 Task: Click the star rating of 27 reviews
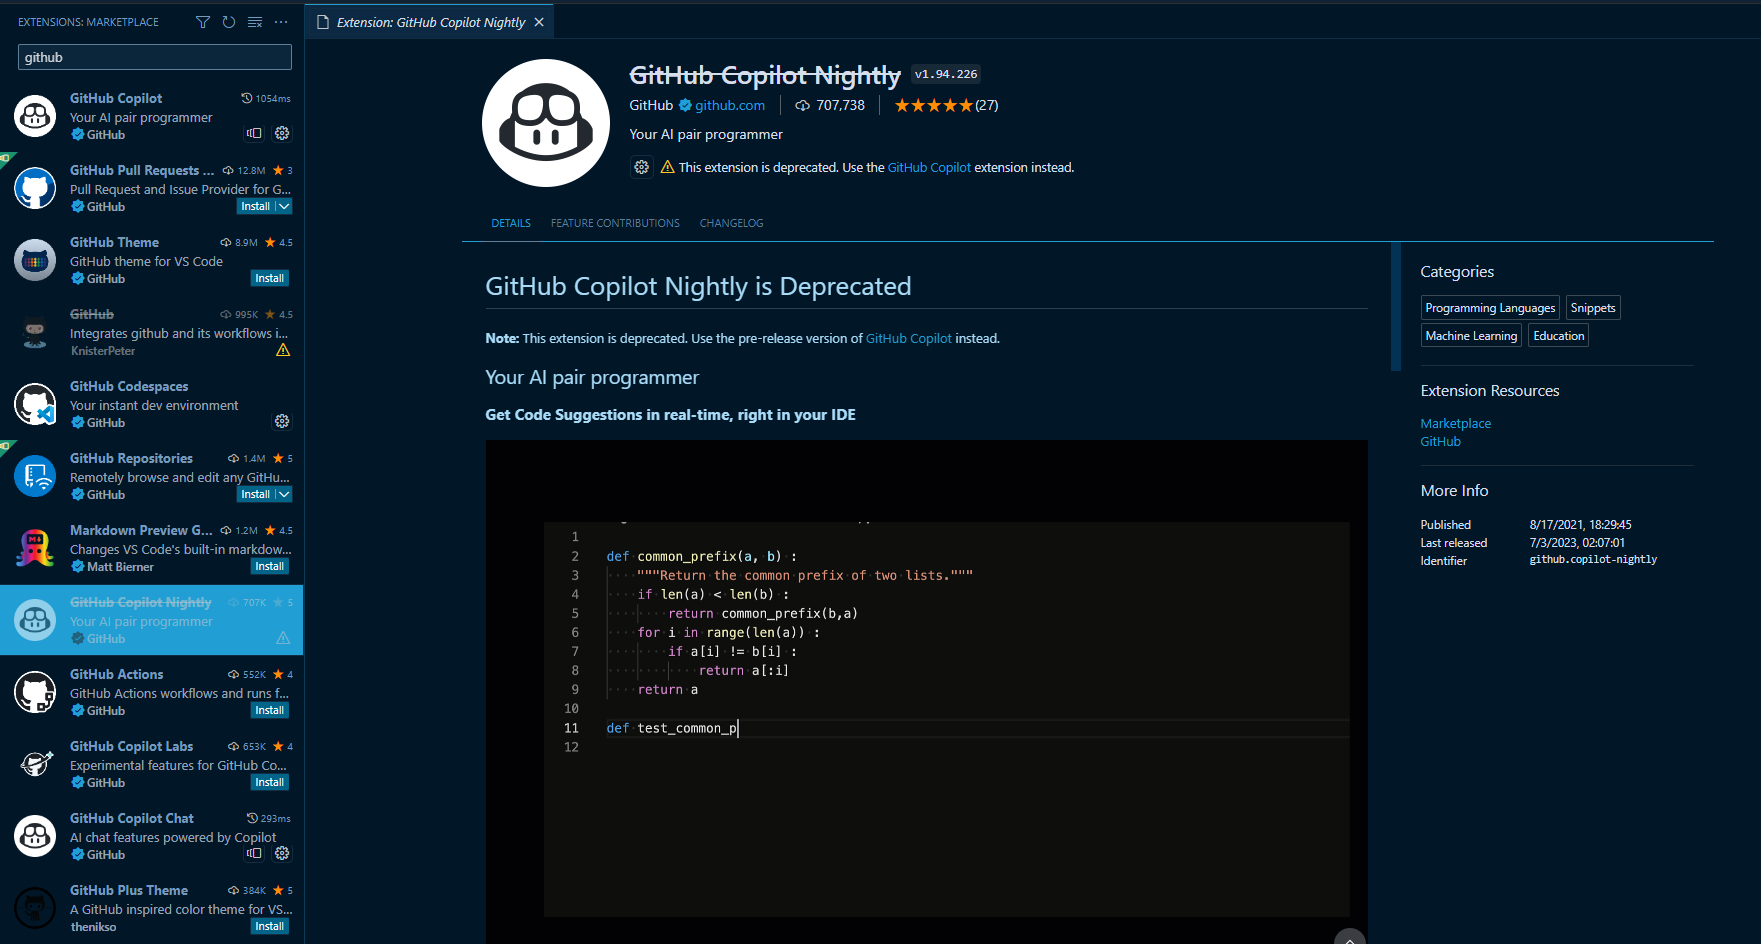[946, 105]
